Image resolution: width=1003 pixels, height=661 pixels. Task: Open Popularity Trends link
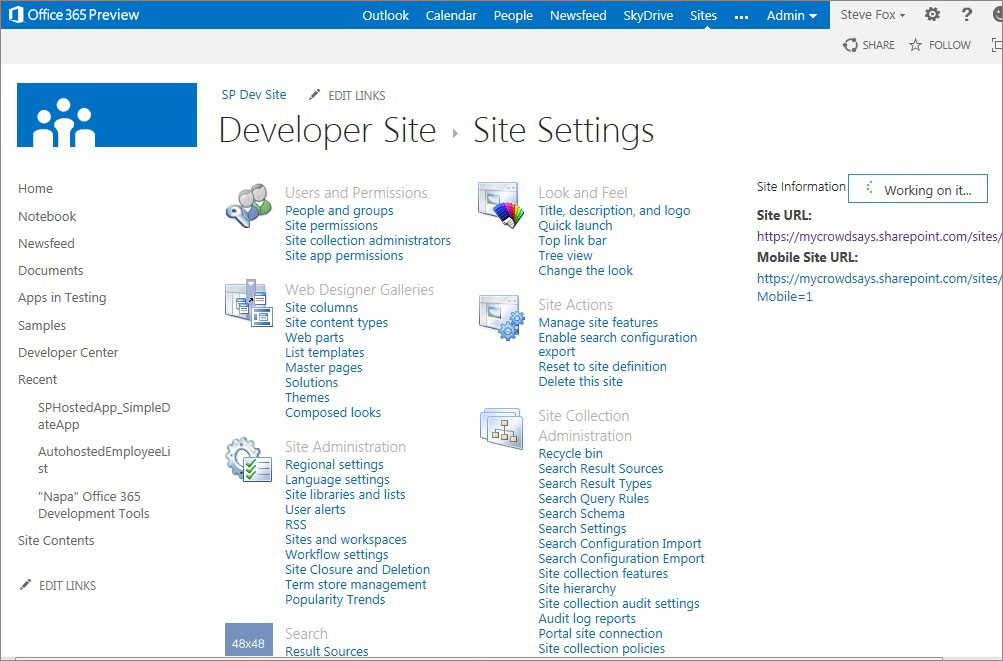(x=335, y=600)
